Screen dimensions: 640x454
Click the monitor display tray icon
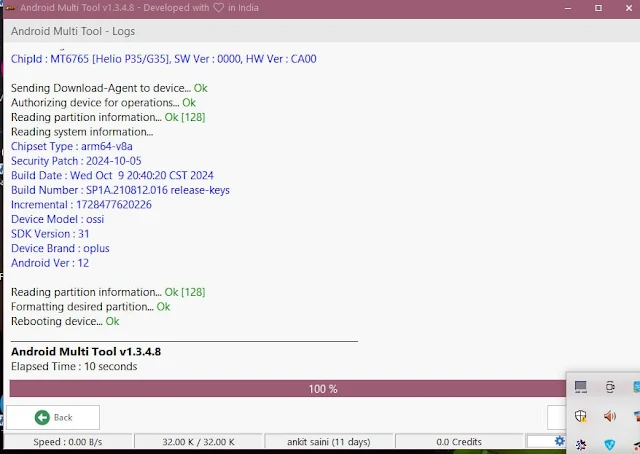(x=581, y=387)
